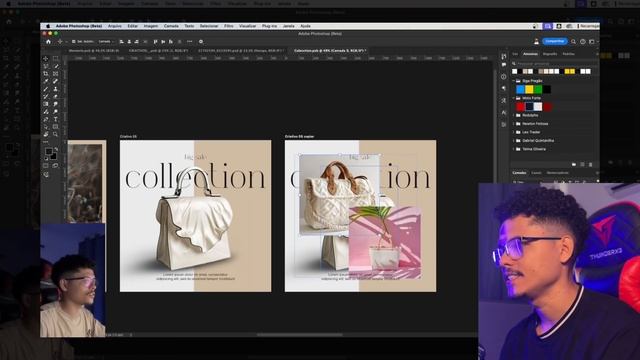Open the Adobe Photoshop (Beta) app menu
Screen dimensions: 640x360
tap(79, 26)
